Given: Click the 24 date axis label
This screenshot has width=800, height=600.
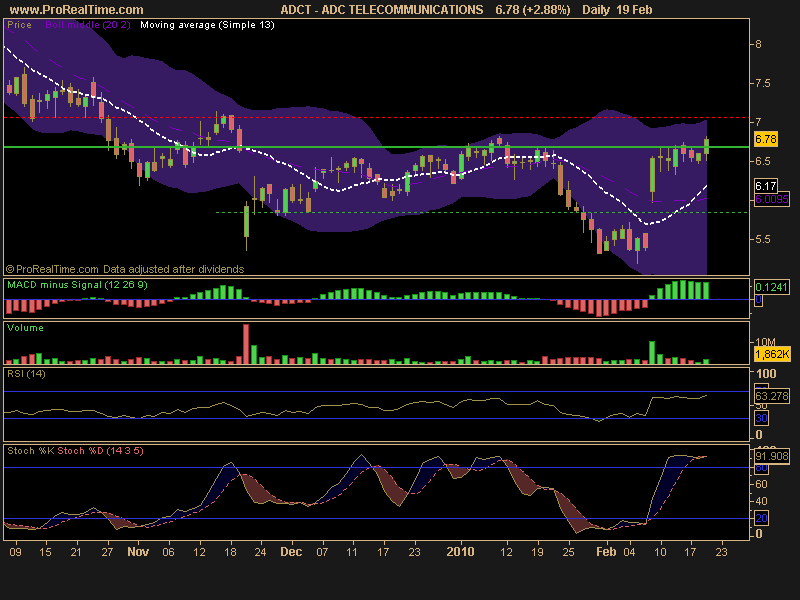Looking at the screenshot, I should pyautogui.click(x=260, y=552).
